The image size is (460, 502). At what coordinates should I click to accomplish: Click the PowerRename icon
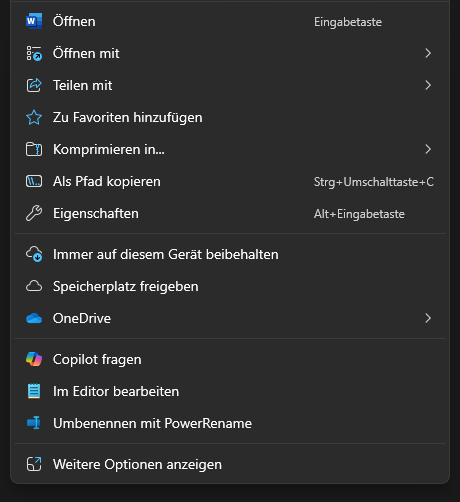click(x=34, y=423)
